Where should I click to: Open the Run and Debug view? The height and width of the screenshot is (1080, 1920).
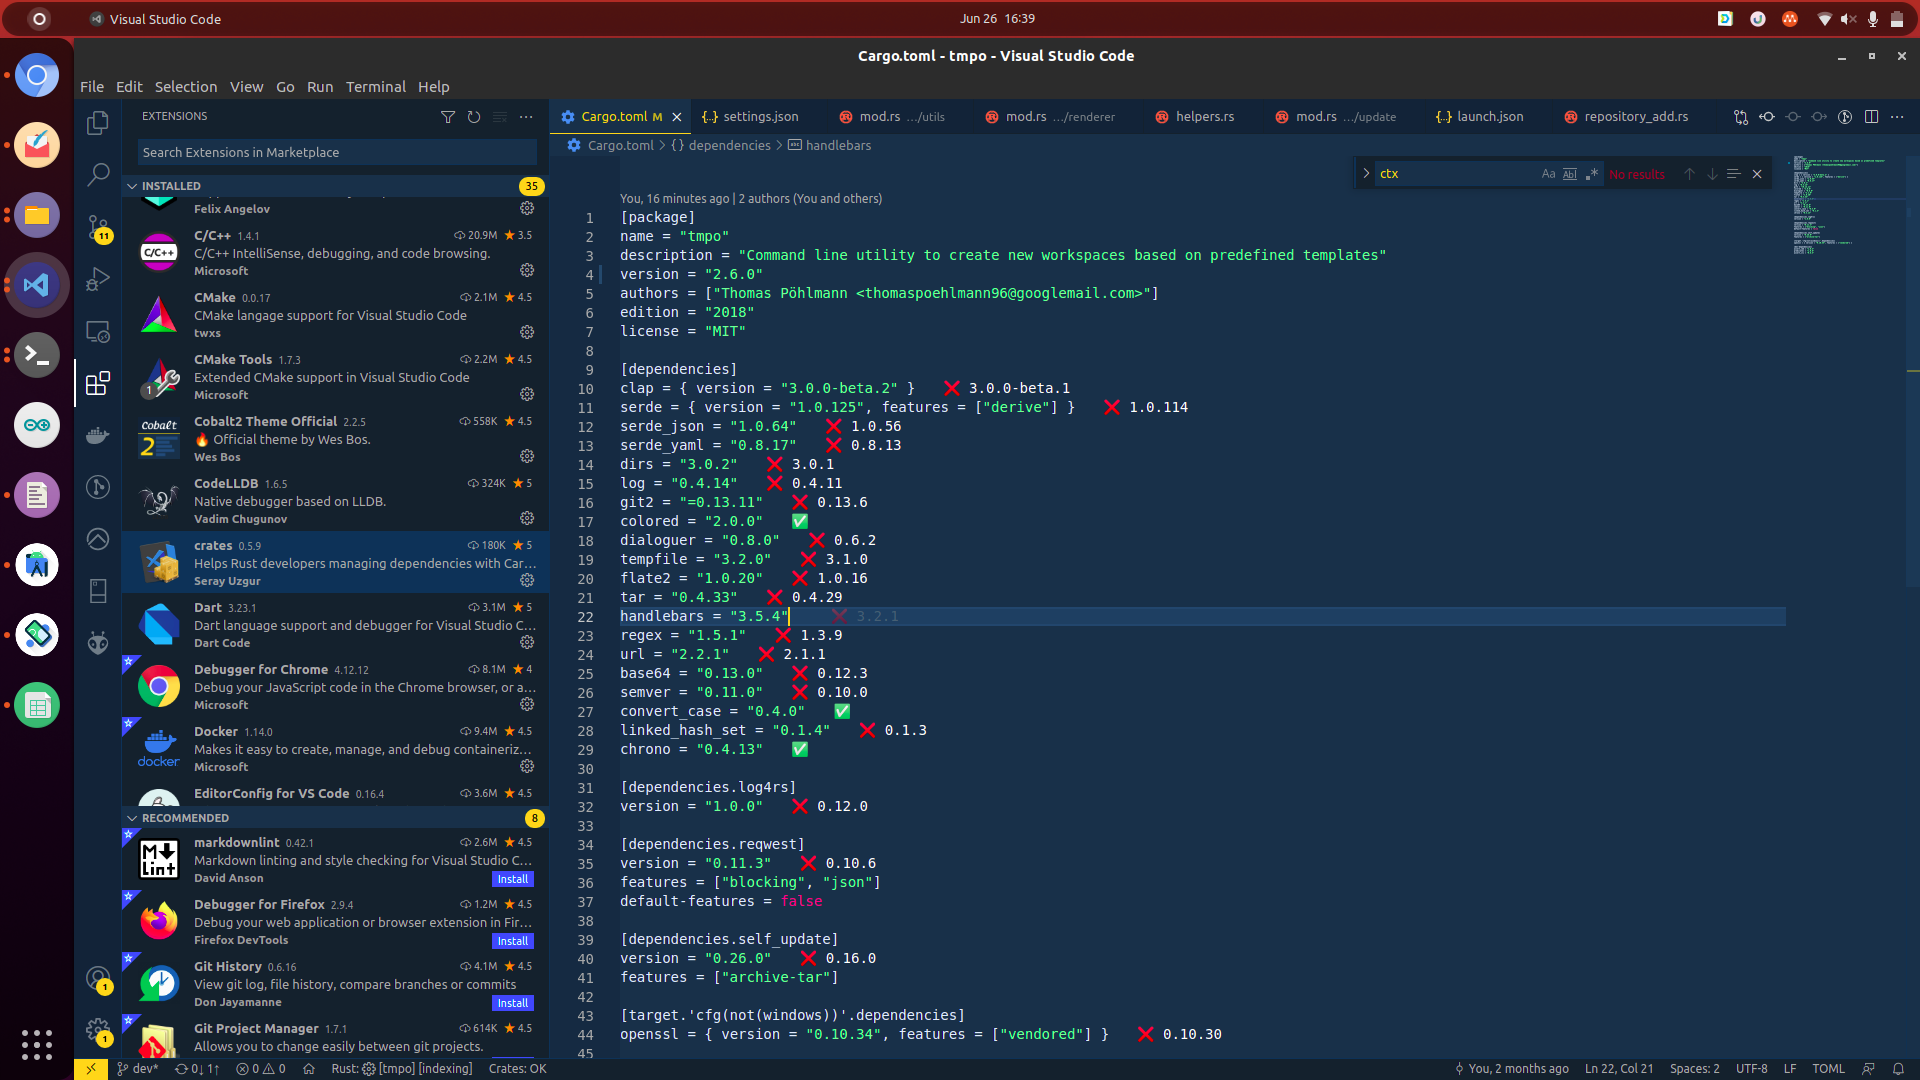[98, 279]
